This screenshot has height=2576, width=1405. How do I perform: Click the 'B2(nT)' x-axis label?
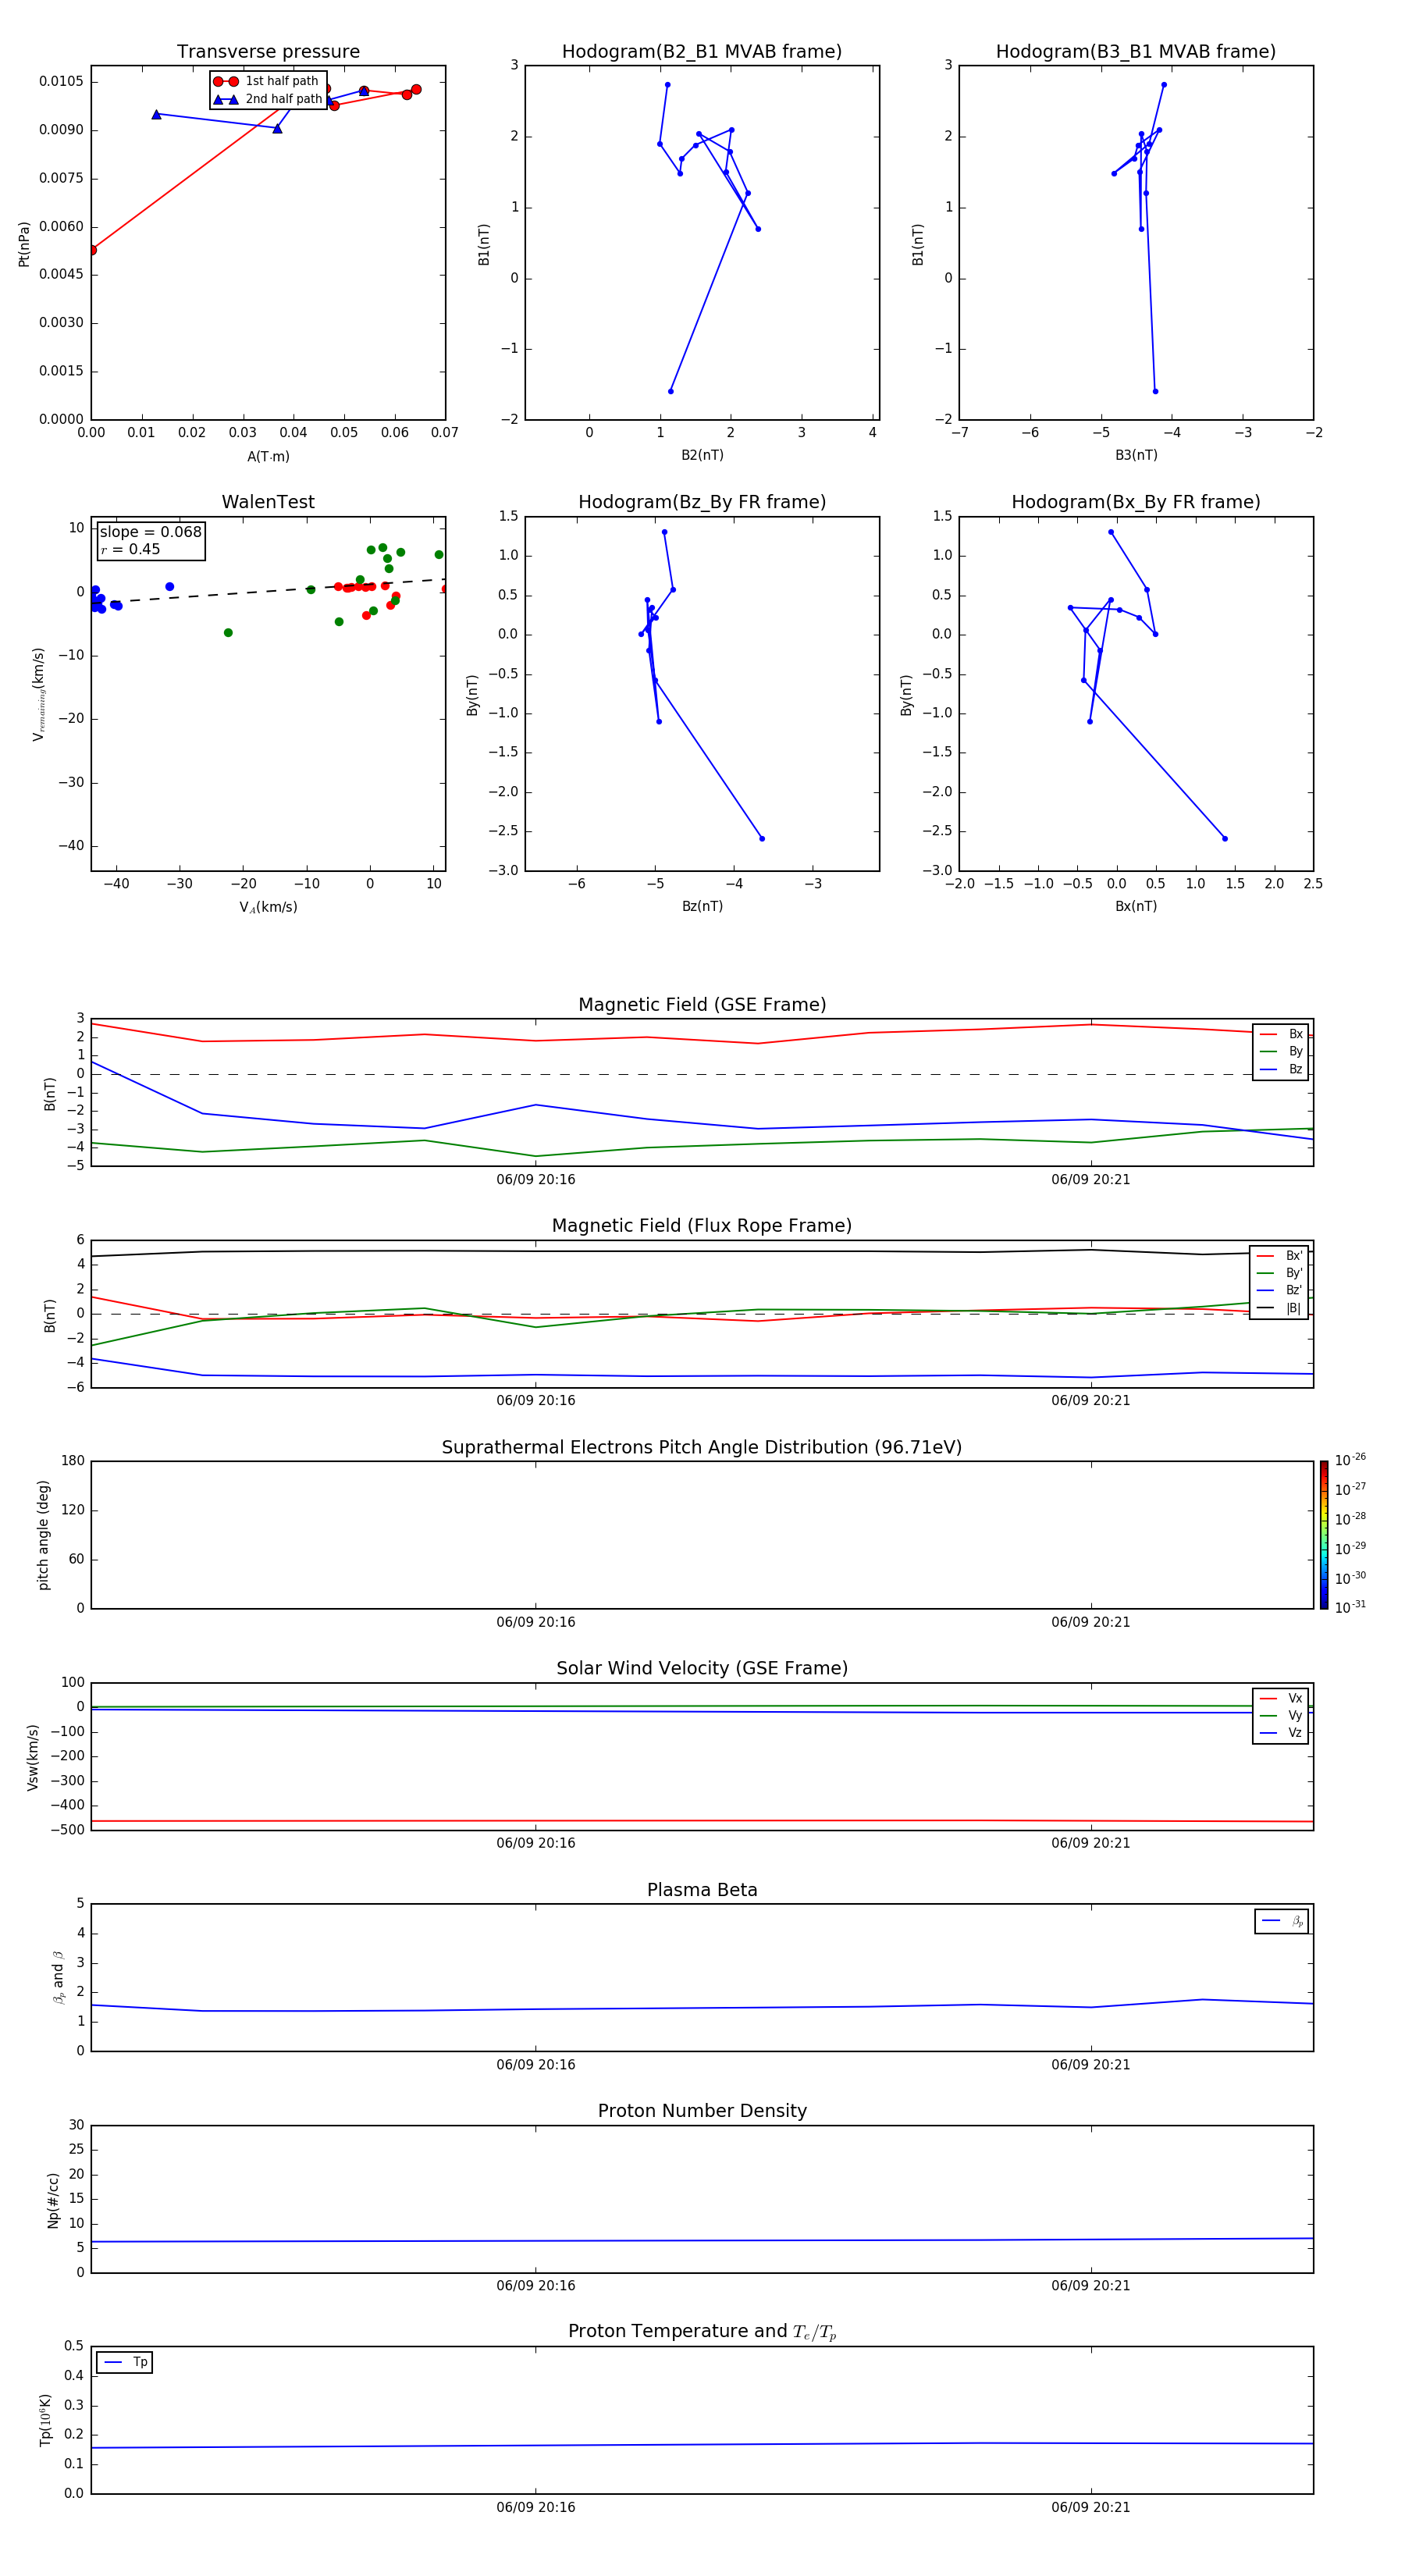coord(702,455)
